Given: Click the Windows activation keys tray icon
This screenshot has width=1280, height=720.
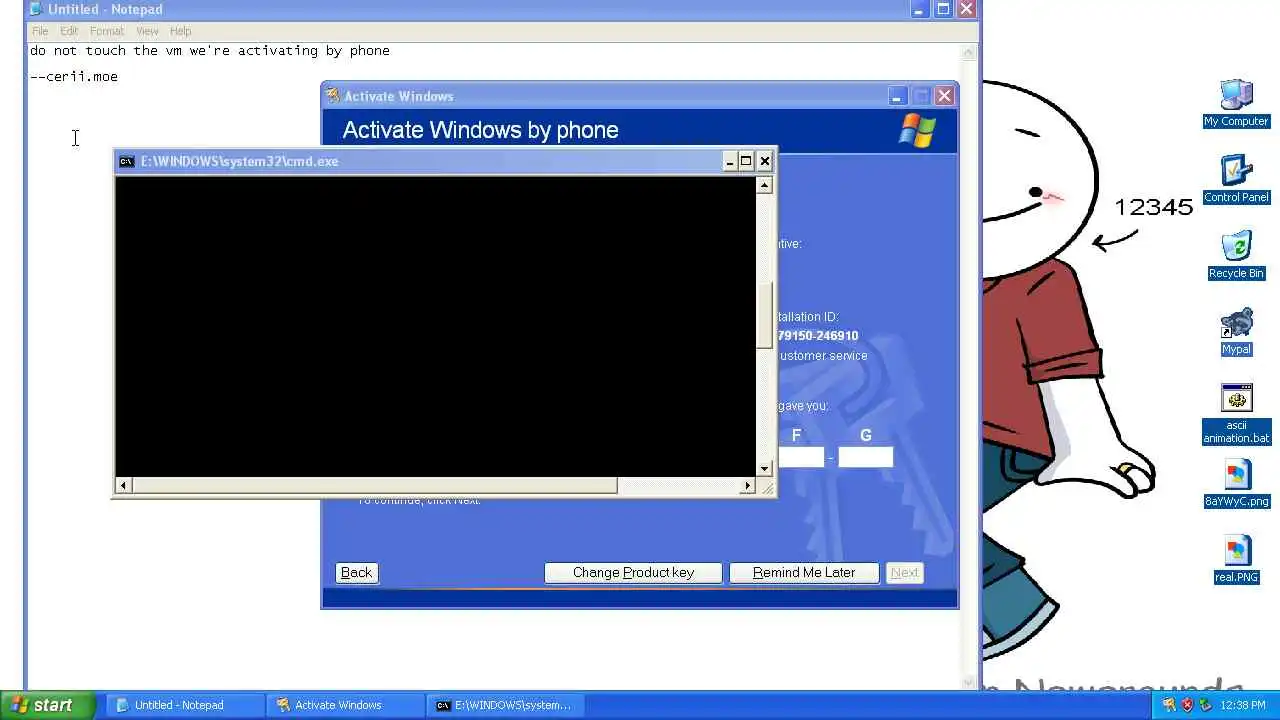Looking at the screenshot, I should click(1169, 705).
